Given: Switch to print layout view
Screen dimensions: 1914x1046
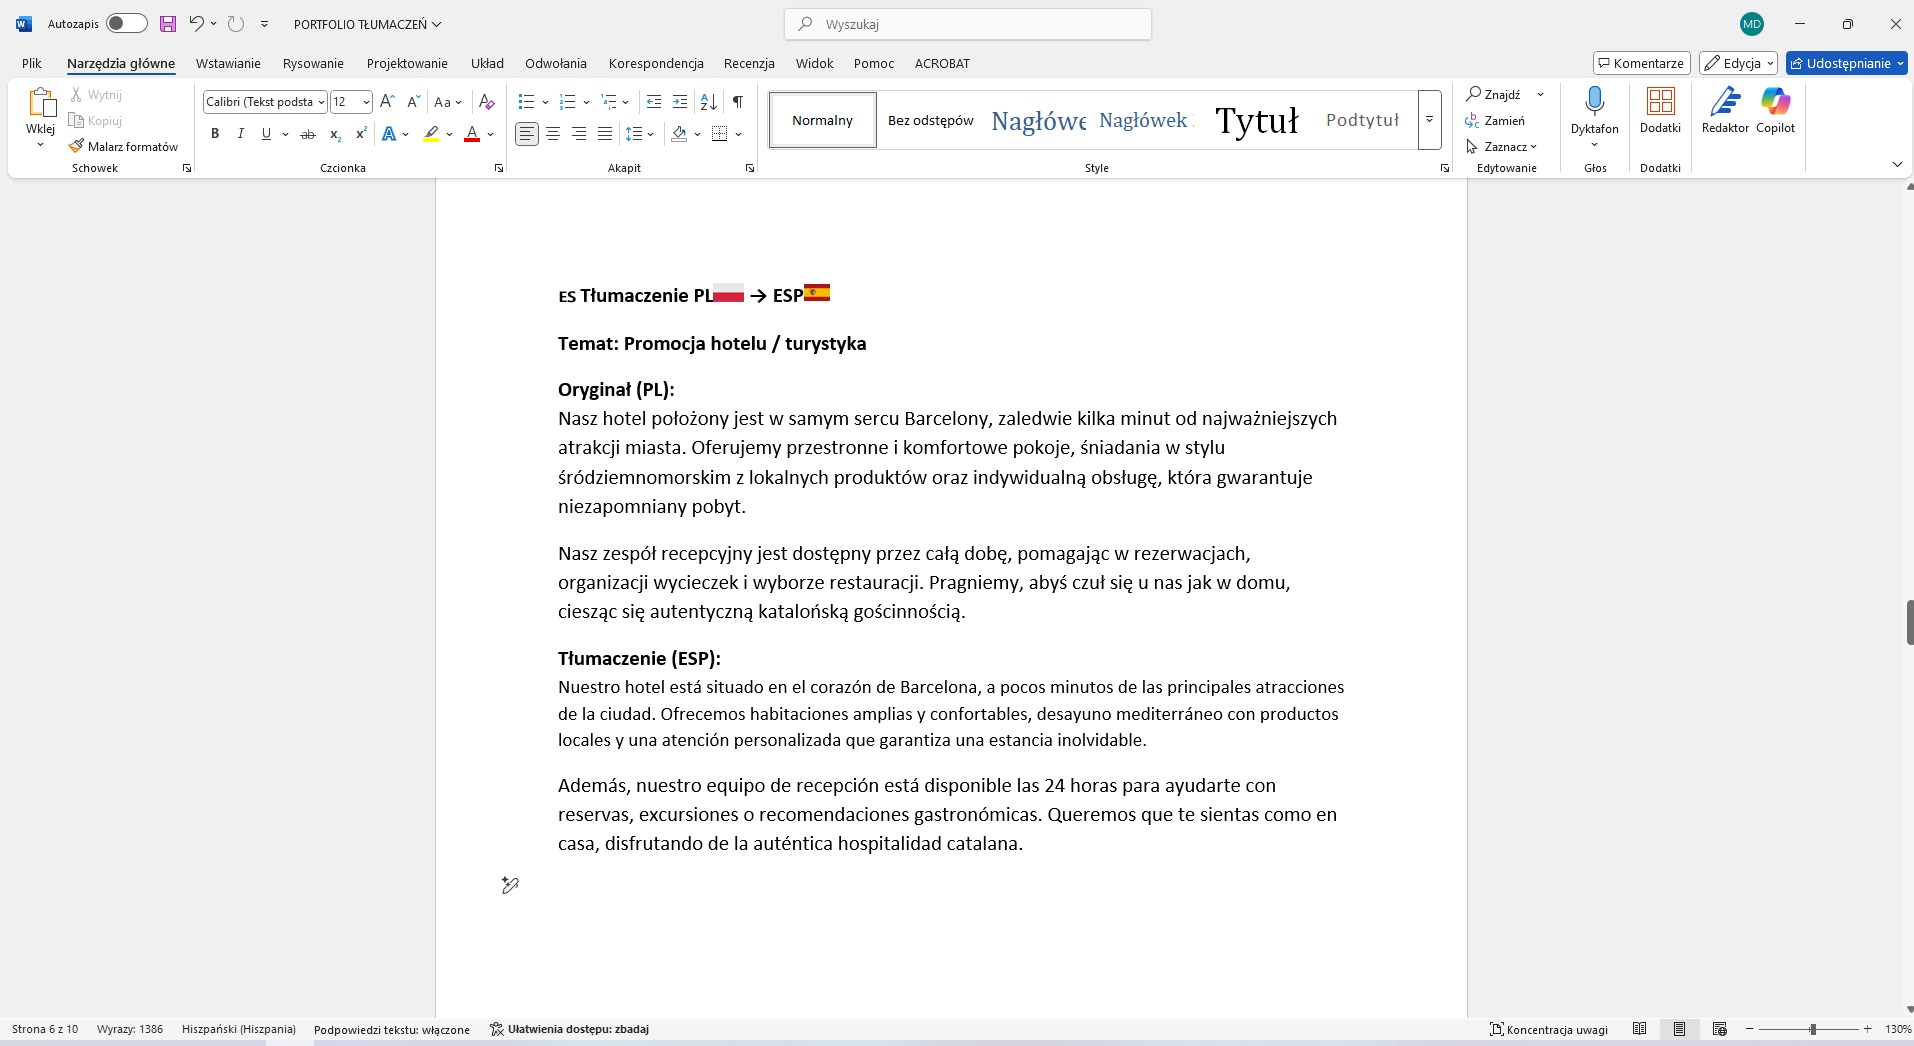Looking at the screenshot, I should click(1680, 1029).
